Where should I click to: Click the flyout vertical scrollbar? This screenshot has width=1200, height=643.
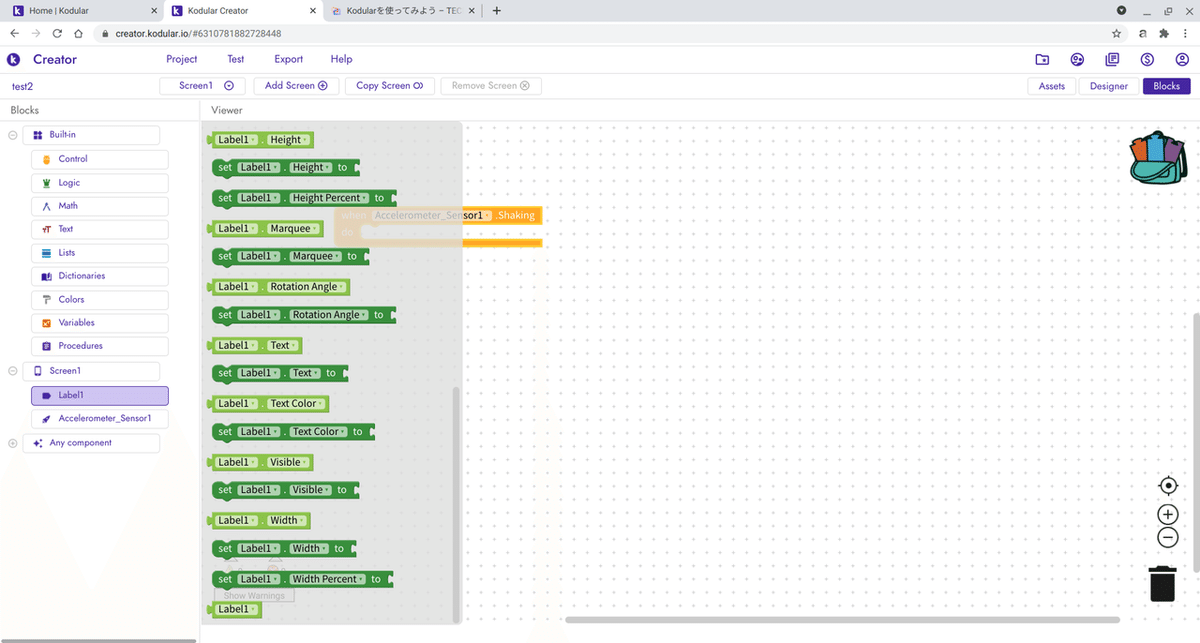point(457,505)
